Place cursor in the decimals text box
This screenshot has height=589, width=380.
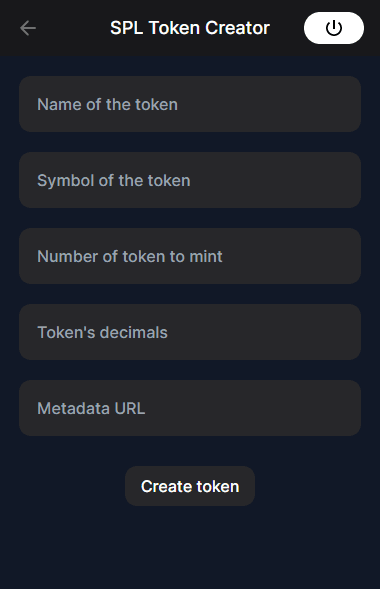click(190, 332)
